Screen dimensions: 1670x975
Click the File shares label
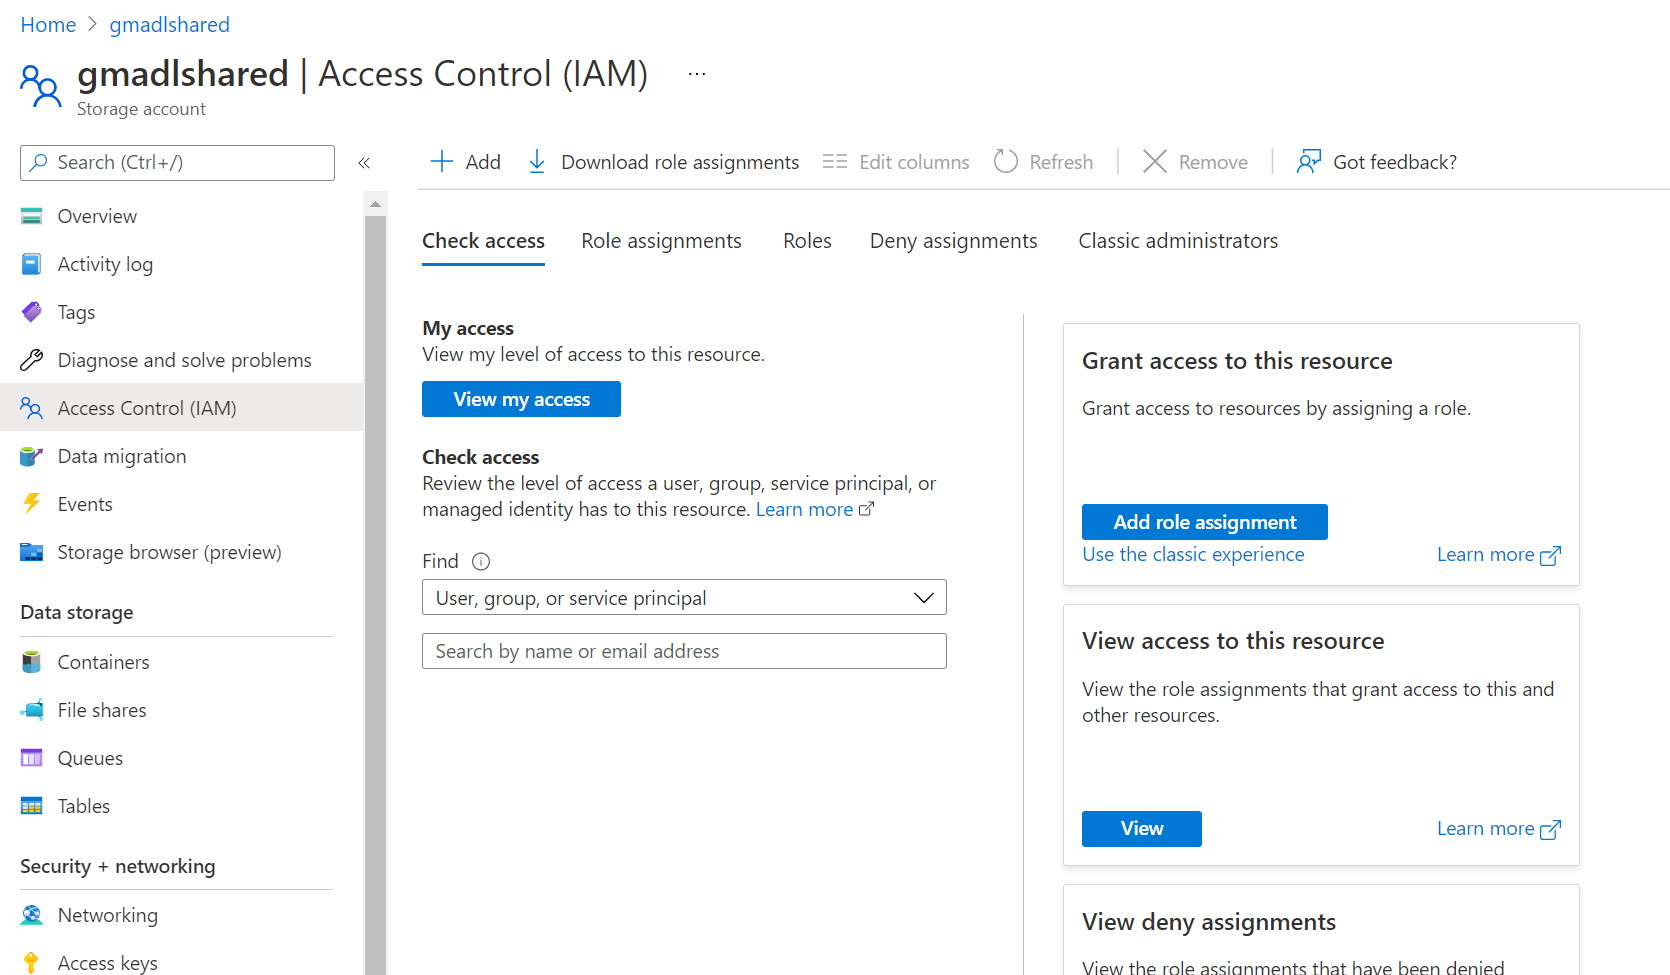tap(102, 710)
